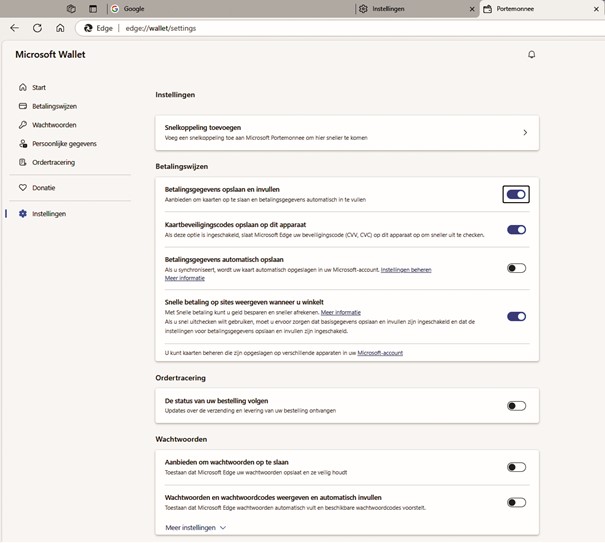Image resolution: width=605 pixels, height=543 pixels.
Task: Click the Donatie heart icon
Action: coord(23,188)
